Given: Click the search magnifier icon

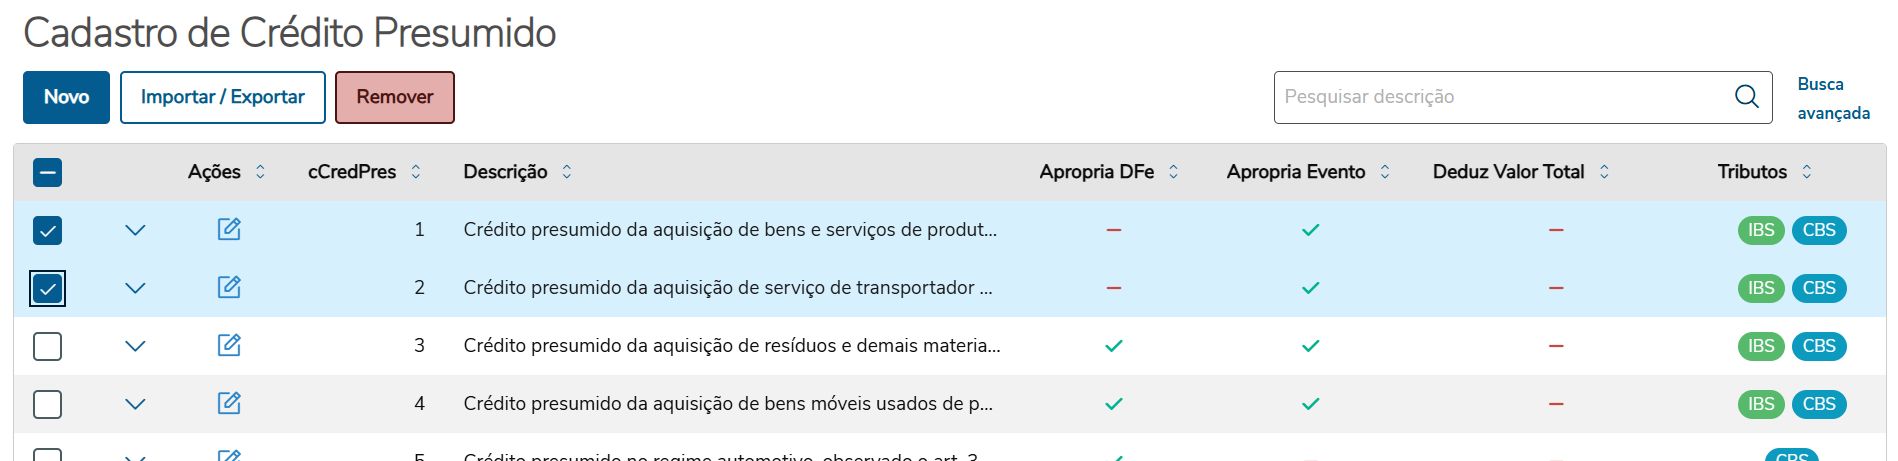Looking at the screenshot, I should pos(1746,97).
